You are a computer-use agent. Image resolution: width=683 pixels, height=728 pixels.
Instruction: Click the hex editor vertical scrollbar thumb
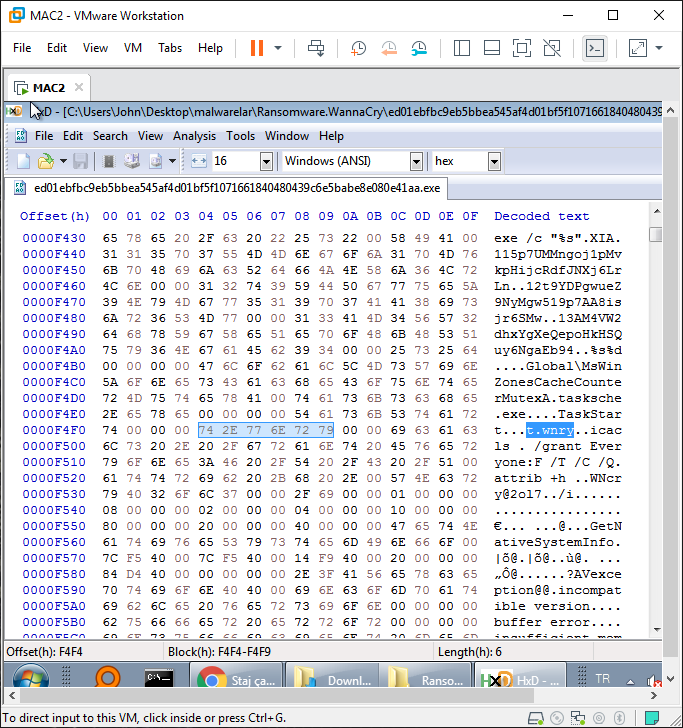pyautogui.click(x=656, y=234)
